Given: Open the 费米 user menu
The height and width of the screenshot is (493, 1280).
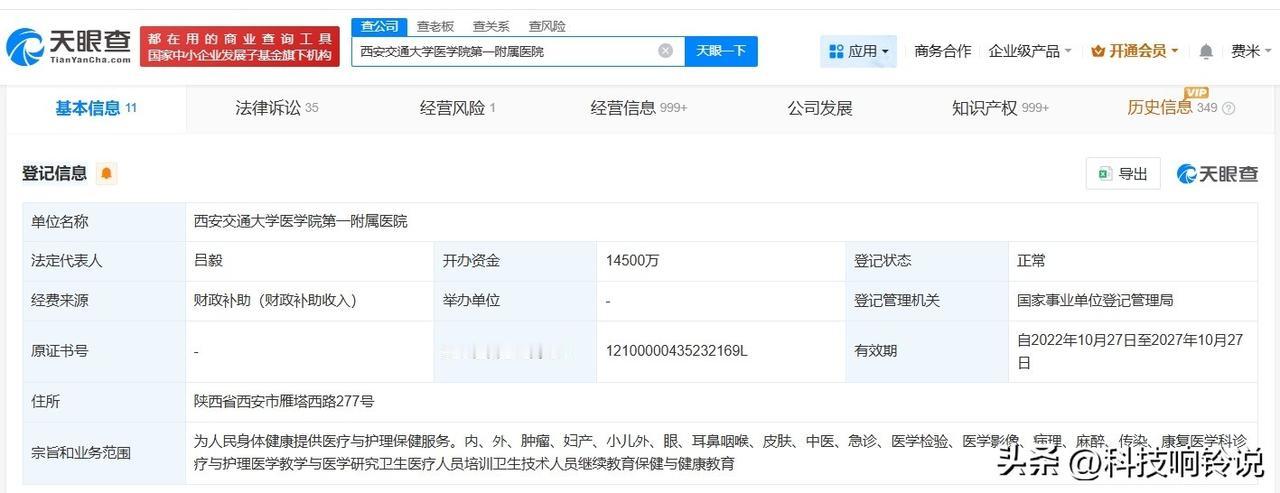Looking at the screenshot, I should coord(1250,51).
